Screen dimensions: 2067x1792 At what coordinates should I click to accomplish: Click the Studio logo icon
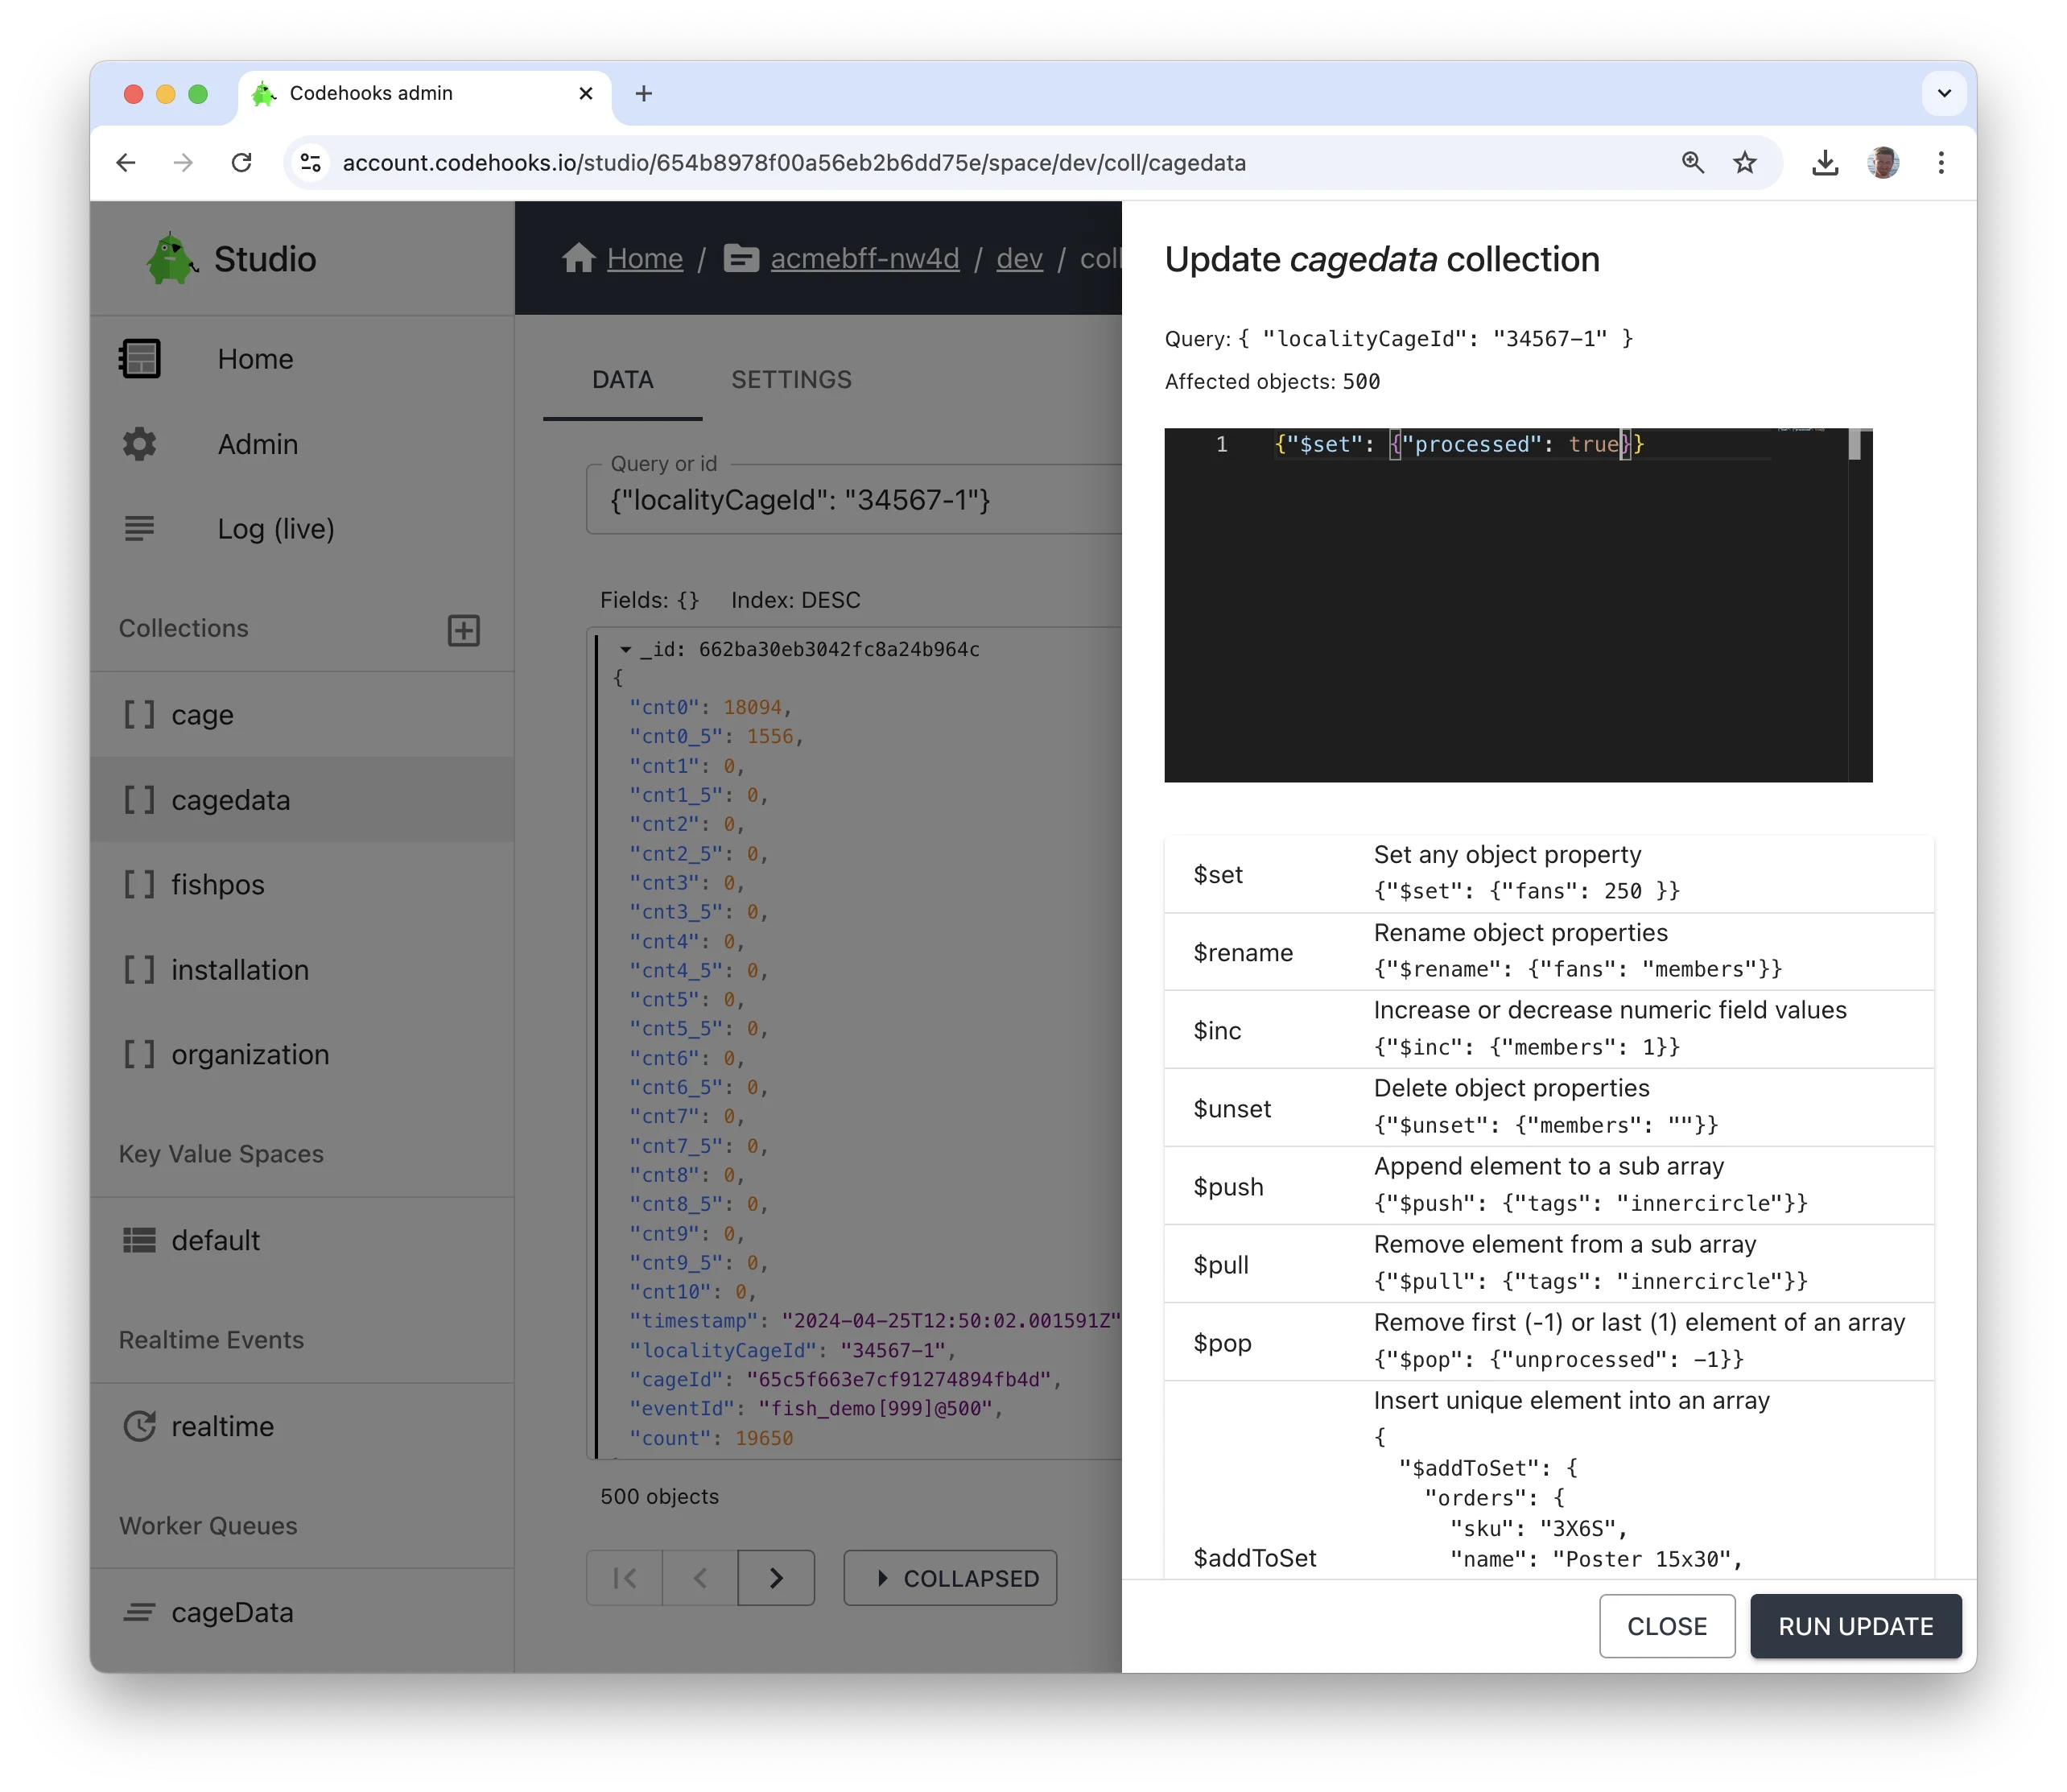pos(171,259)
